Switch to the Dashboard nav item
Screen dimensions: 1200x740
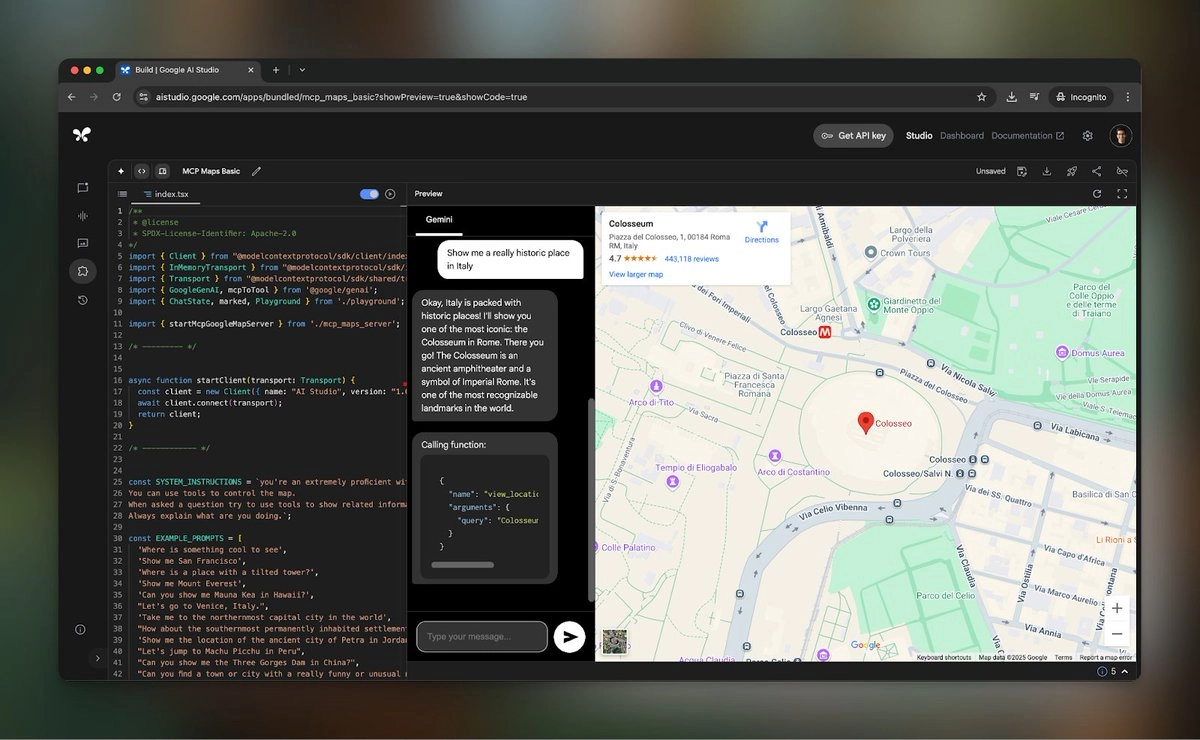(961, 136)
